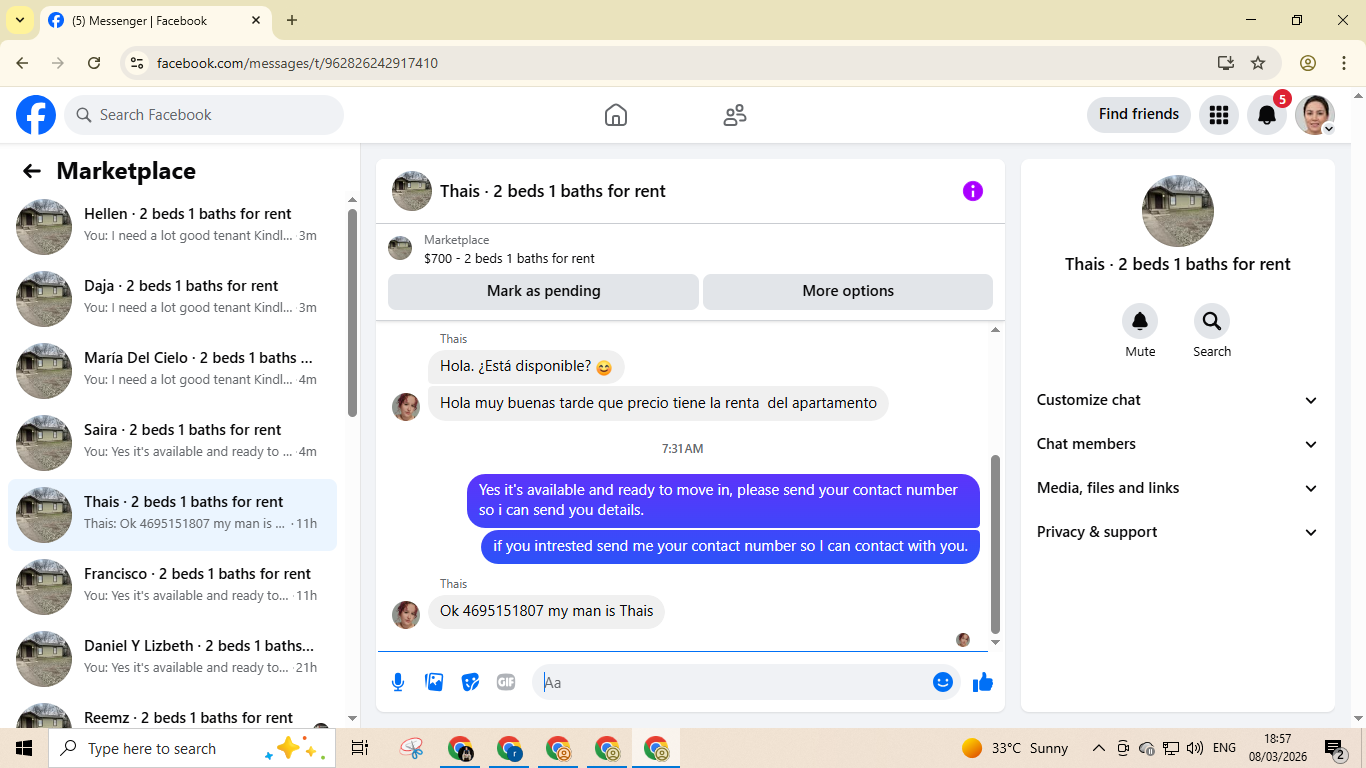Screen dimensions: 1366x768
Task: Open tab search dropdown arrow
Action: point(19,20)
